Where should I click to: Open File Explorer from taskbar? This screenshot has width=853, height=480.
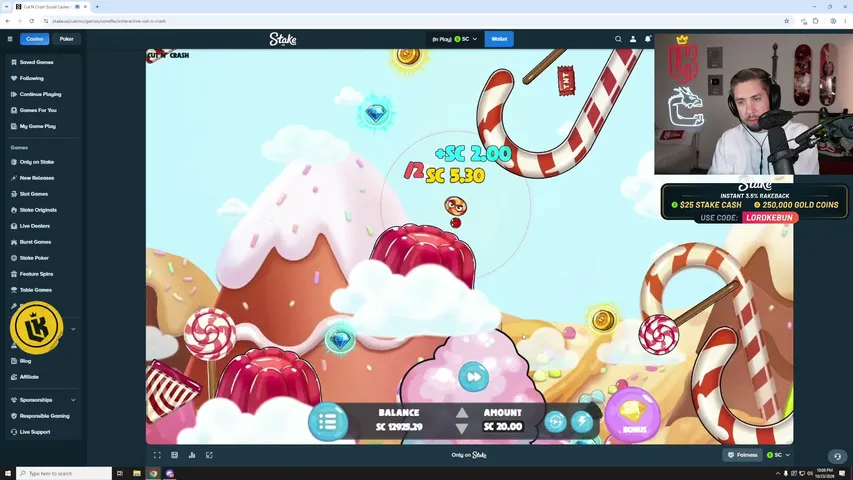(x=137, y=473)
